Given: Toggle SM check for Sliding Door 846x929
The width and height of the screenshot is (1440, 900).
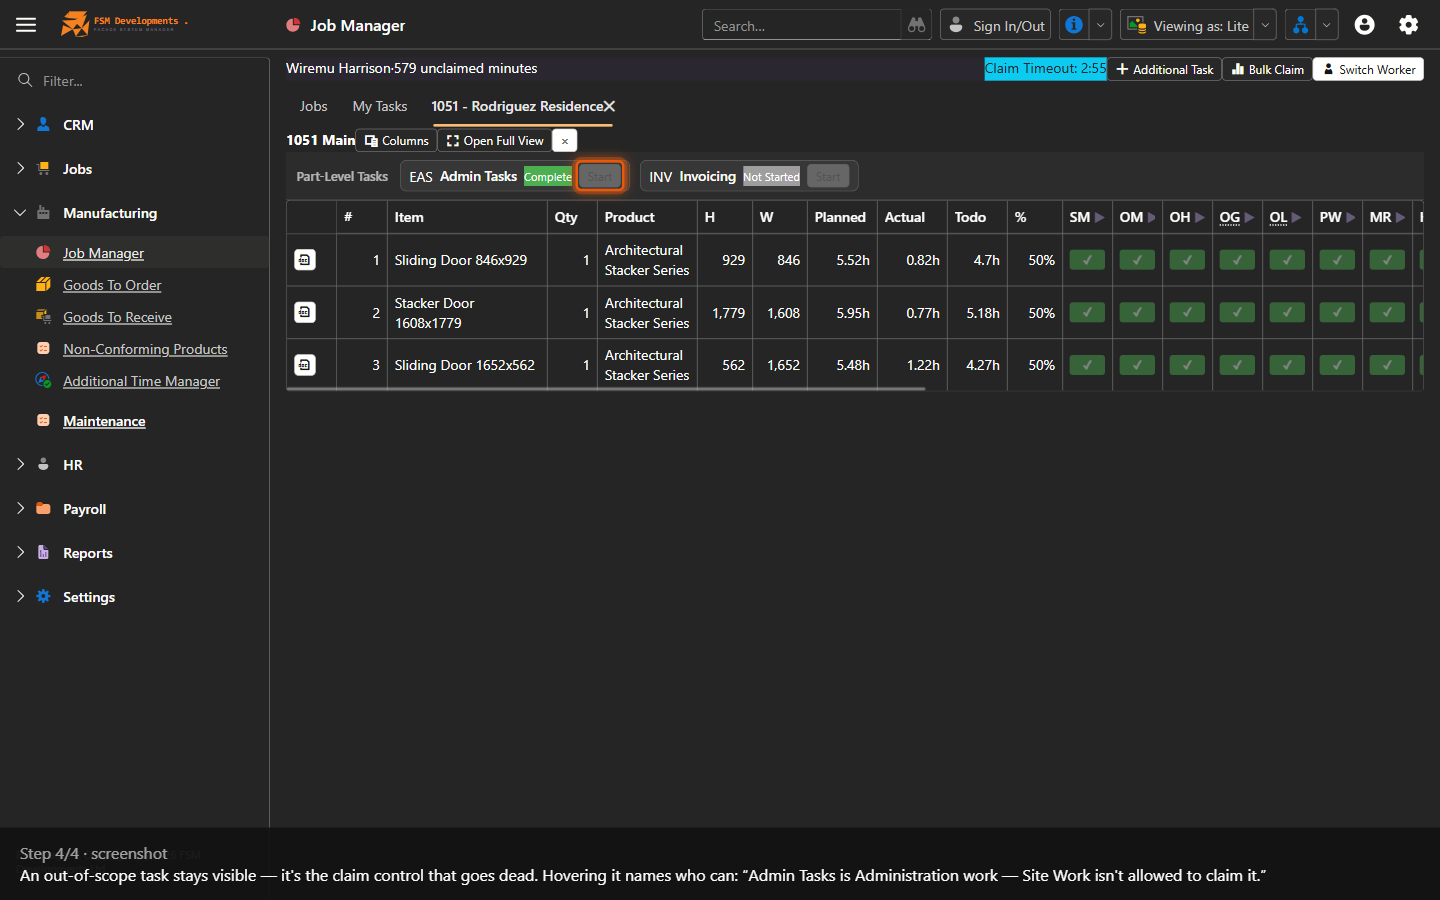Looking at the screenshot, I should (x=1087, y=260).
